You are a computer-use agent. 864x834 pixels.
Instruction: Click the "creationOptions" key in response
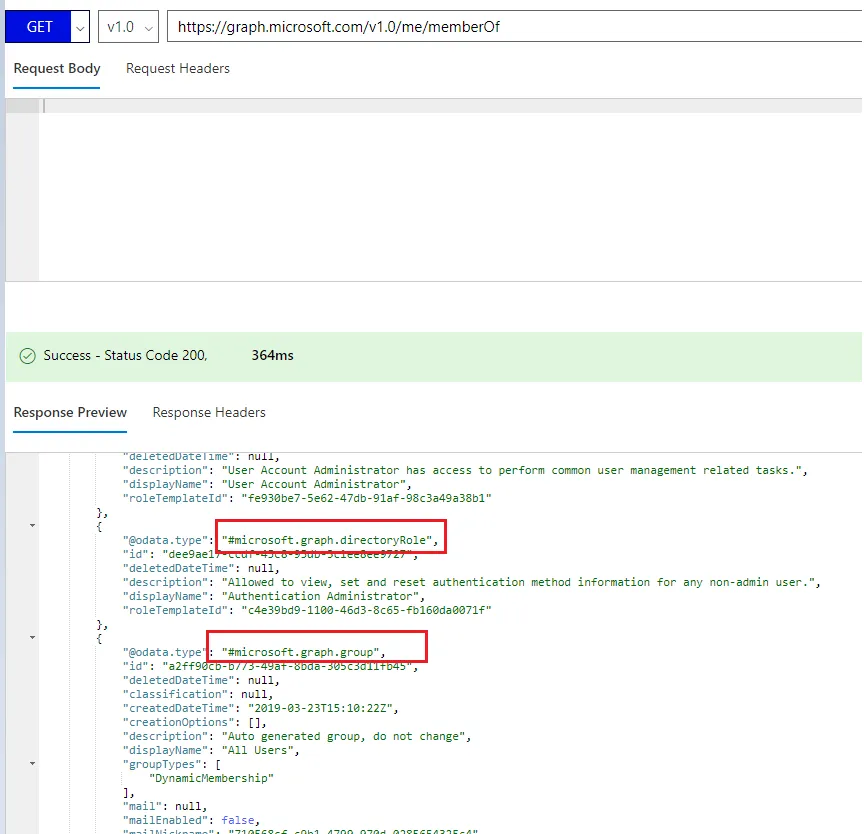pos(178,722)
